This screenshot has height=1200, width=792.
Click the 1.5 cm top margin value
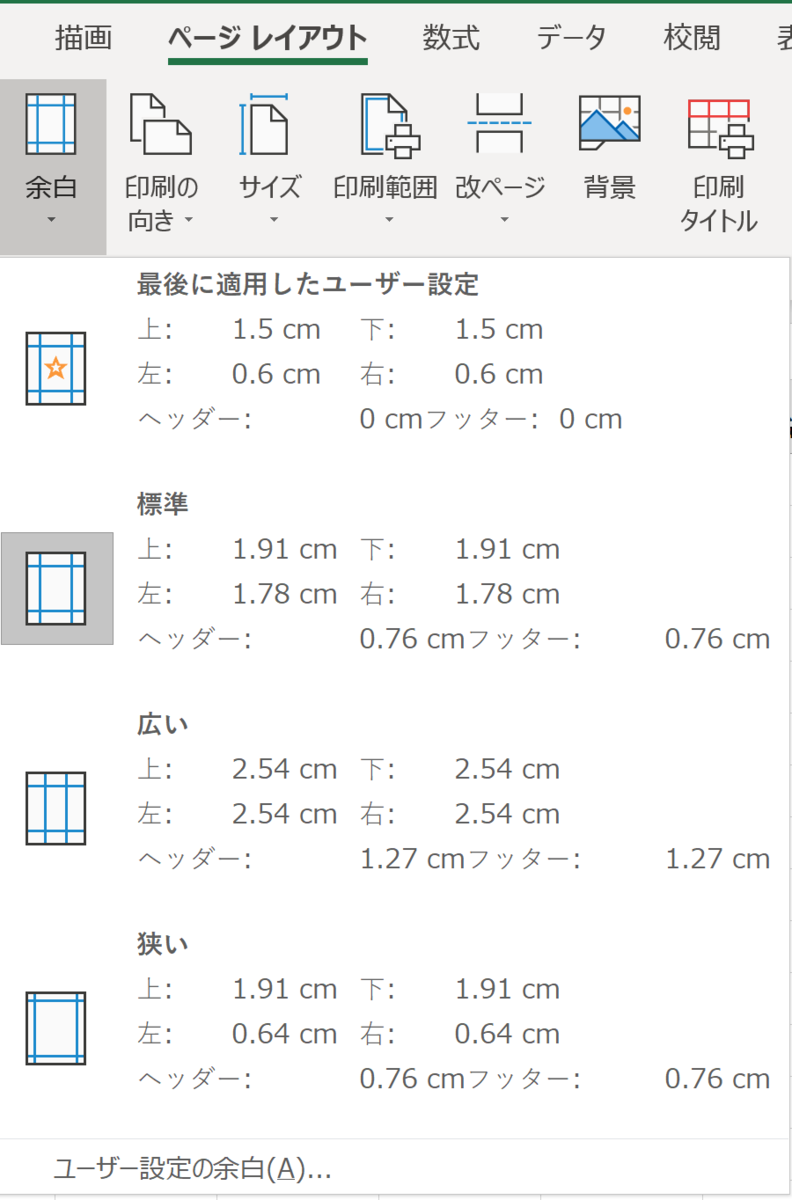coord(276,330)
